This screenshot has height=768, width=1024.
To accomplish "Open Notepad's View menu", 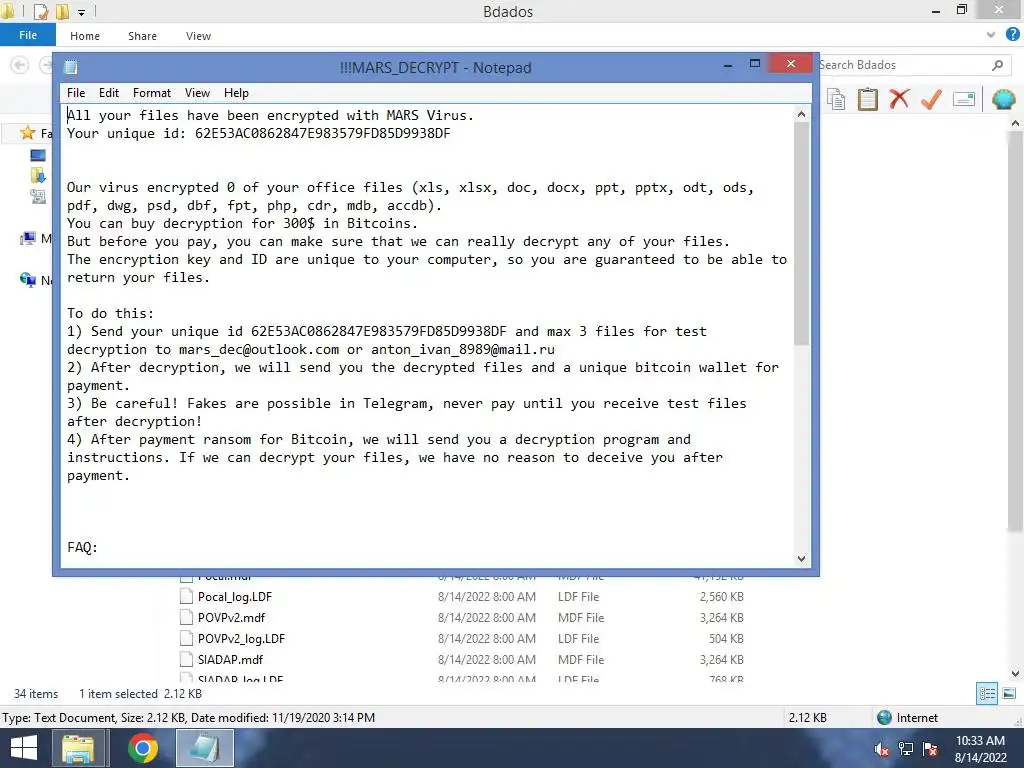I will click(197, 93).
